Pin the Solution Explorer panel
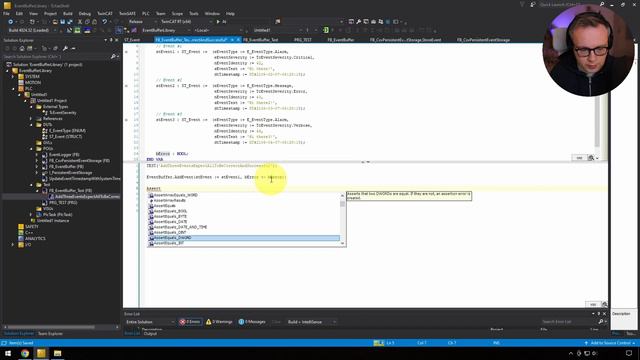 [111, 40]
